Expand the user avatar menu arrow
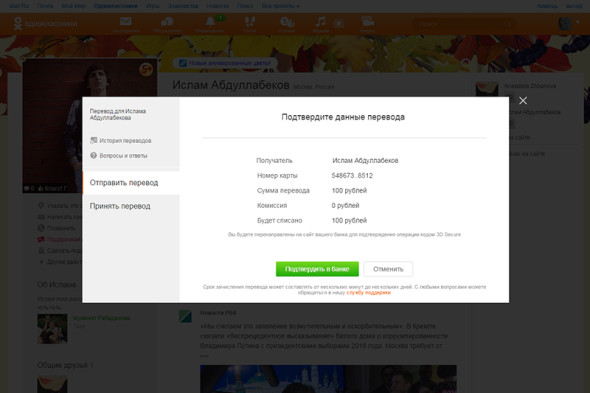 [x=578, y=22]
